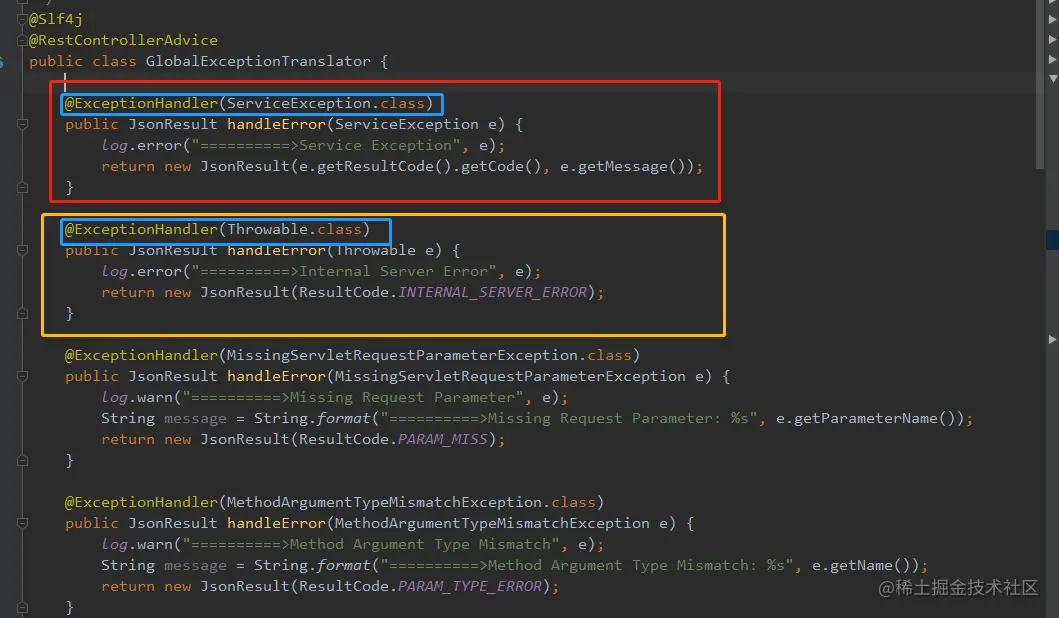The width and height of the screenshot is (1059, 618).
Task: Click the GlobalExceptionTranslator class name
Action: (x=258, y=61)
